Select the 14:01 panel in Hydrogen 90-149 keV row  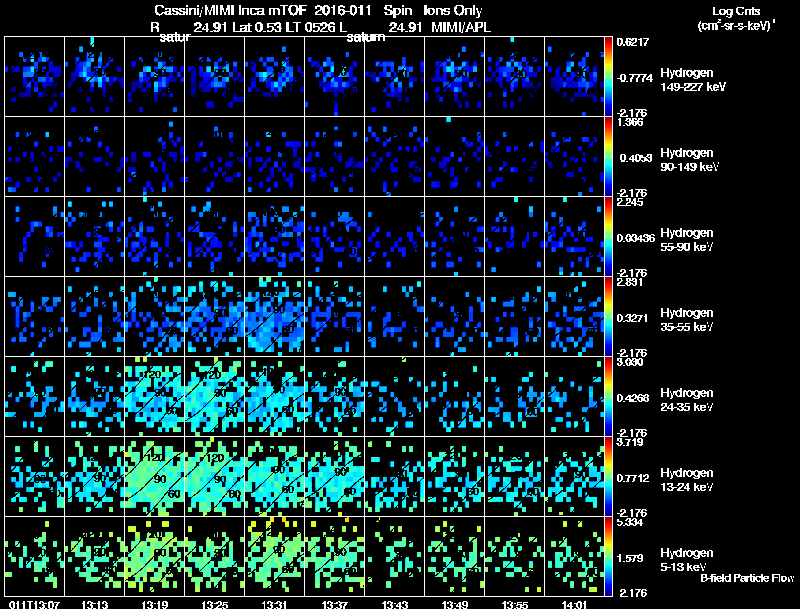574,157
